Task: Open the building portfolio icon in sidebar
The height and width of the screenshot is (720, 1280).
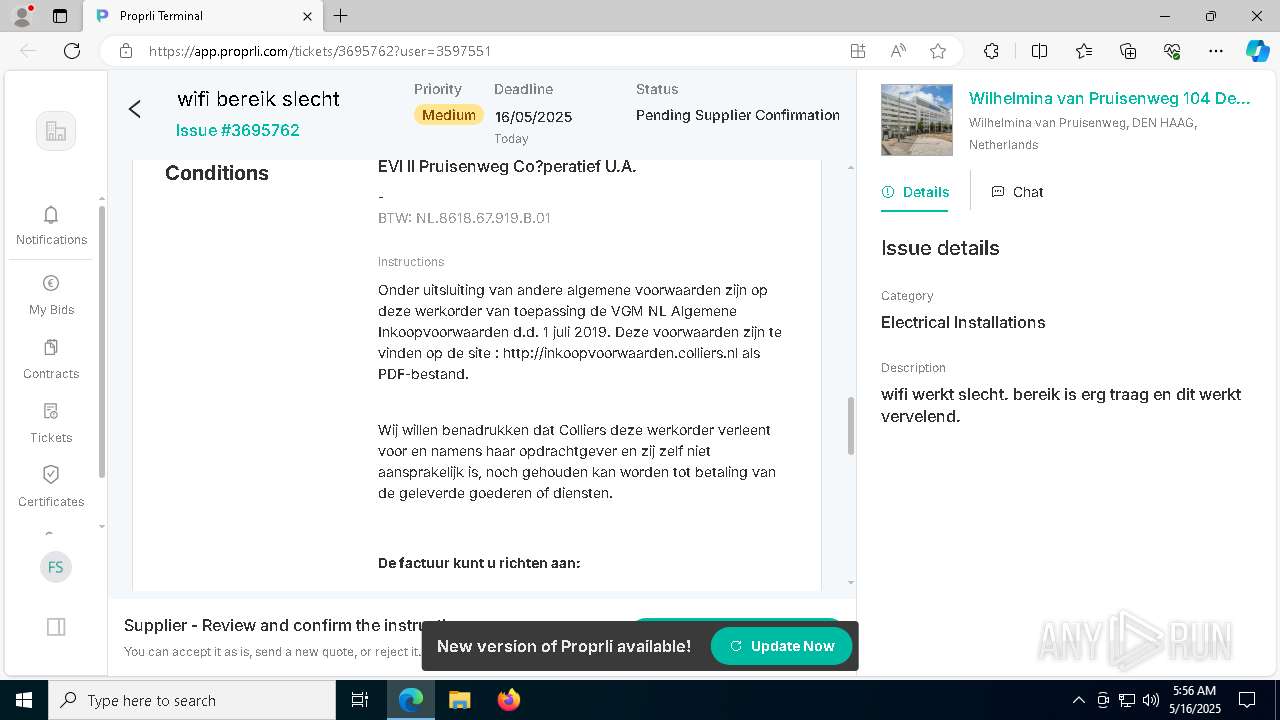Action: tap(56, 131)
